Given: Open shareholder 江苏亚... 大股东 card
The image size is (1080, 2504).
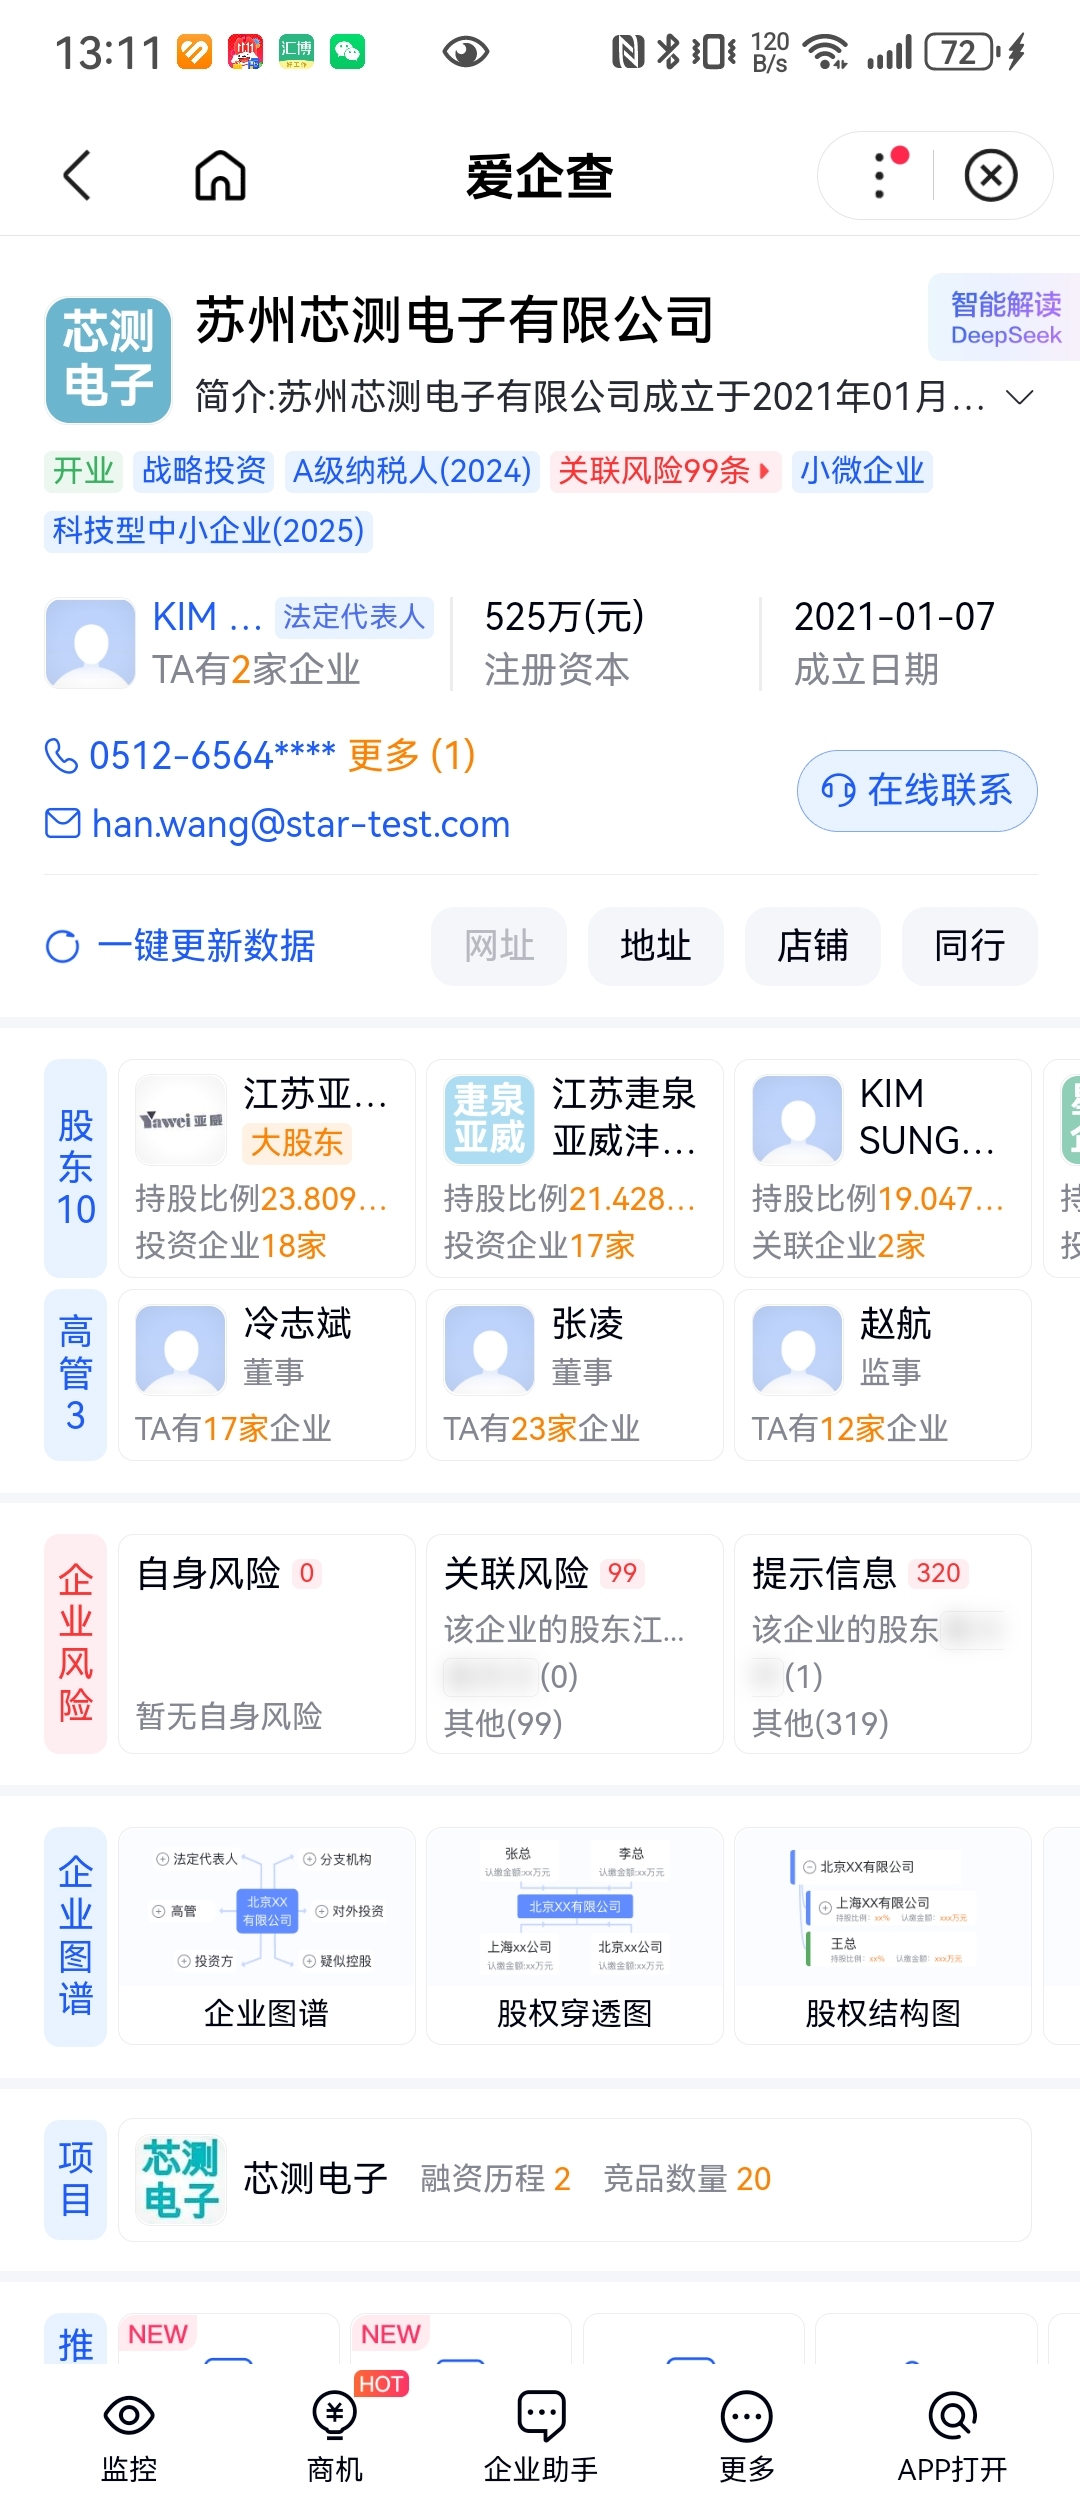Looking at the screenshot, I should [267, 1168].
